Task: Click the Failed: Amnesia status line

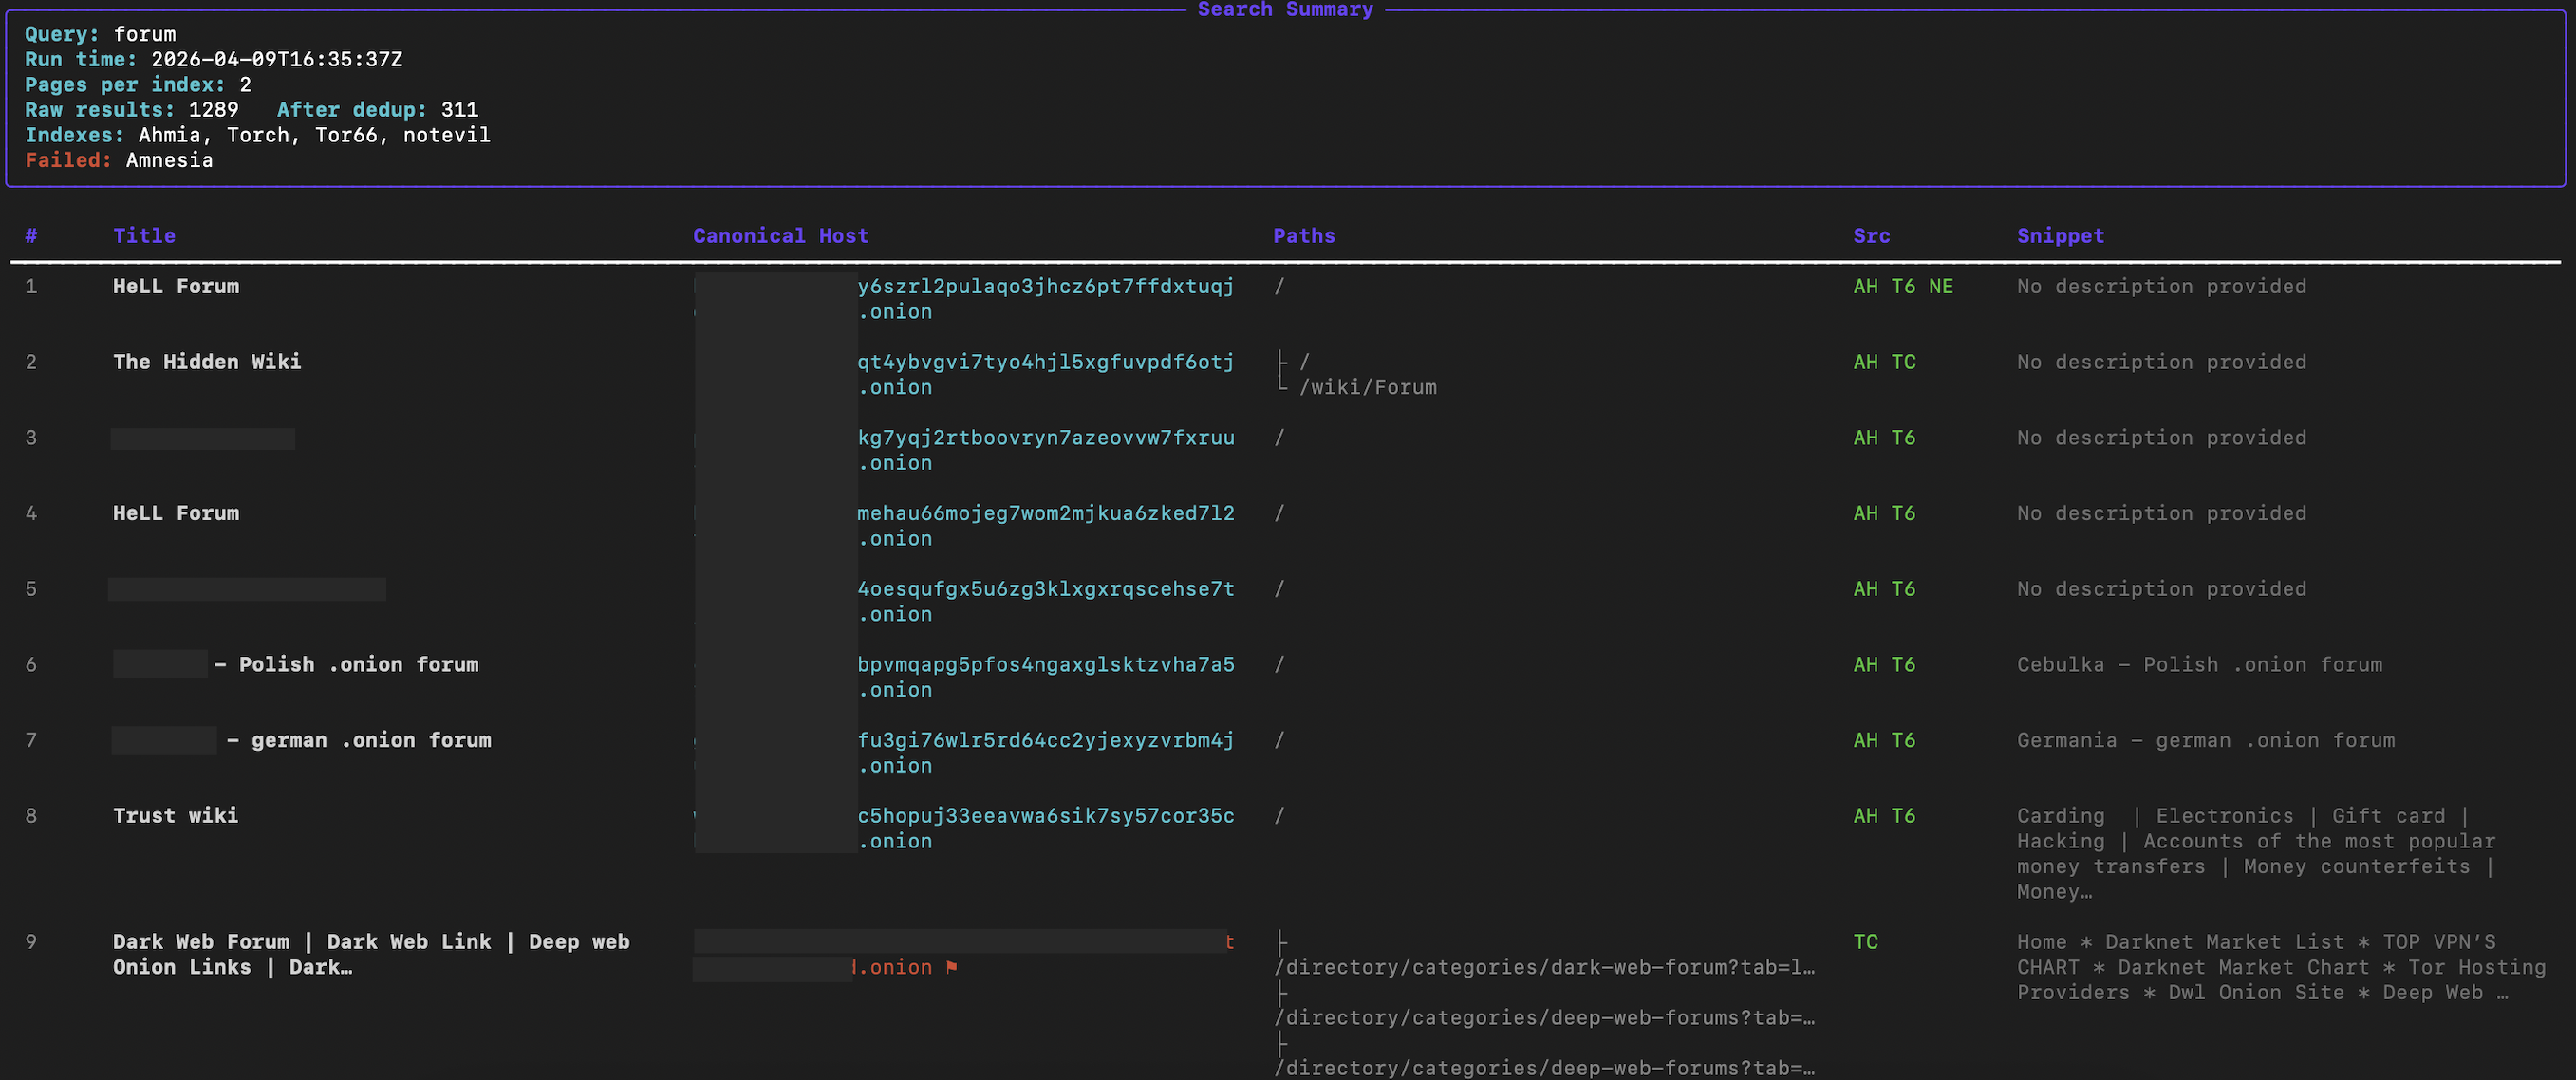Action: (x=119, y=160)
